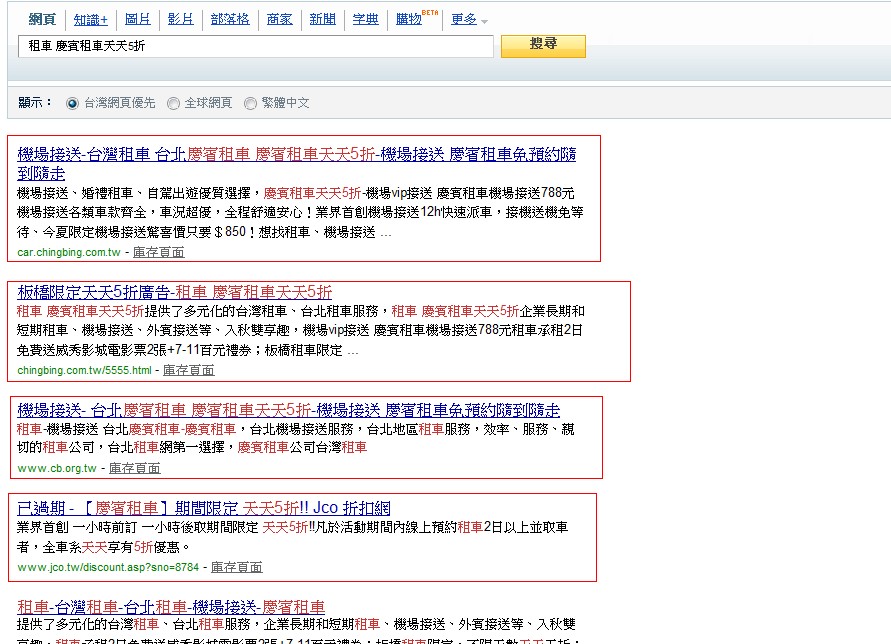This screenshot has width=891, height=644.
Task: Open first result 機場接送-台灣租車 台北慶賓租車 link
Action: click(296, 155)
